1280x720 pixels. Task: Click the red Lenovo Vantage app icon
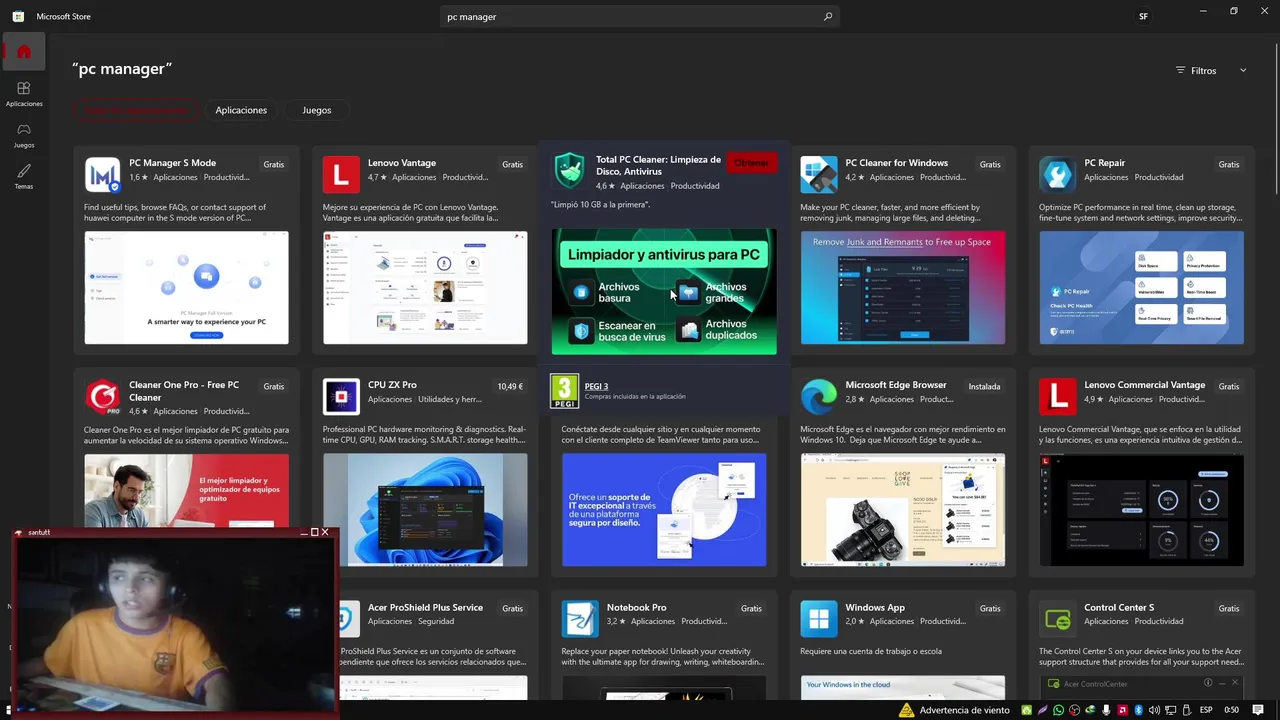341,175
